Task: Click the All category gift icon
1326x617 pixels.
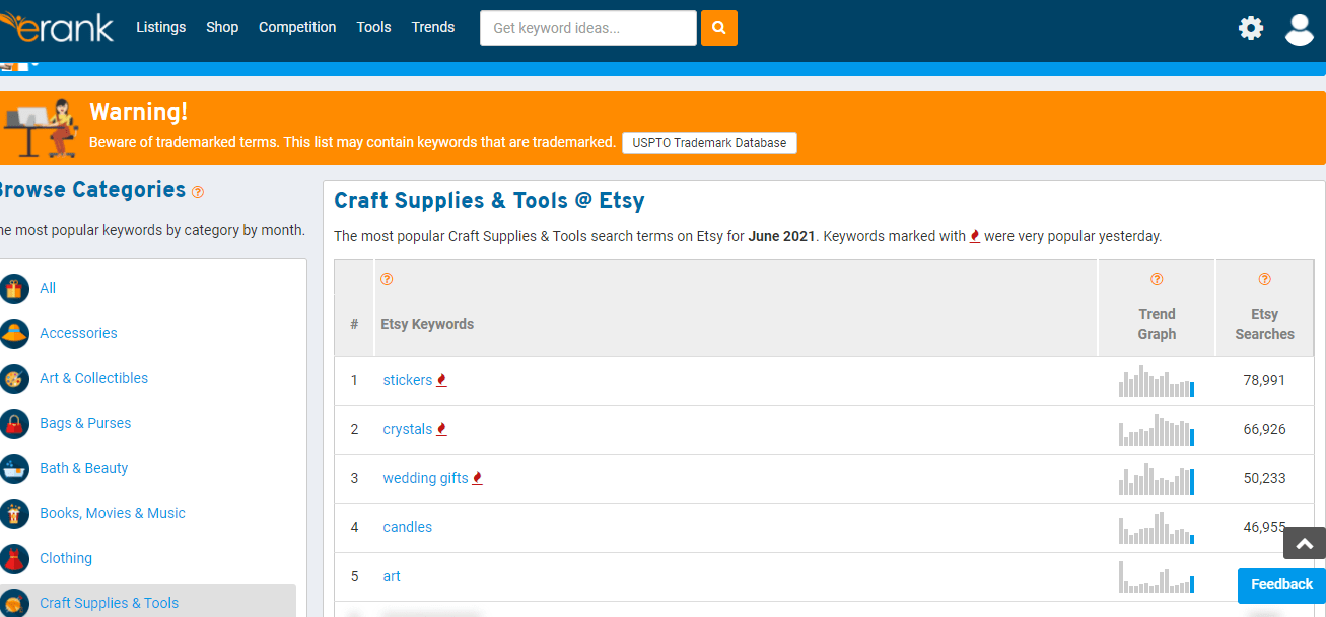Action: 15,288
